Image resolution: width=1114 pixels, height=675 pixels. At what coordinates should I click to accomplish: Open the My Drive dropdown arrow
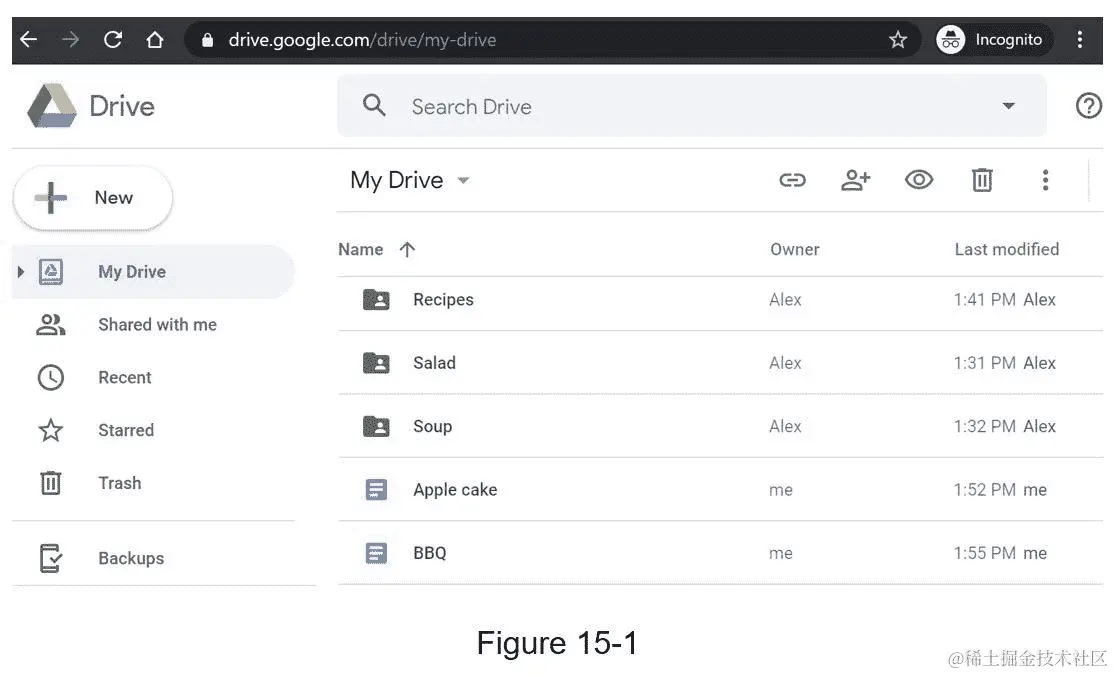coord(462,180)
